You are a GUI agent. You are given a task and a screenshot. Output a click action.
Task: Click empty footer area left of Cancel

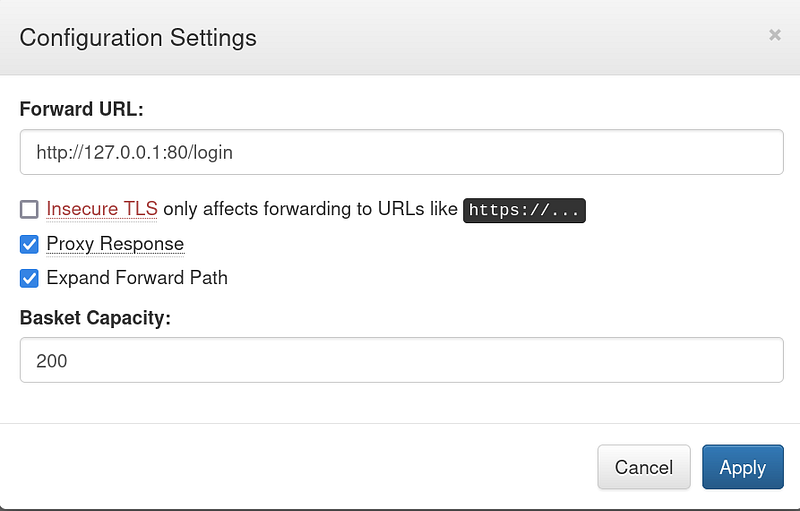(x=300, y=467)
